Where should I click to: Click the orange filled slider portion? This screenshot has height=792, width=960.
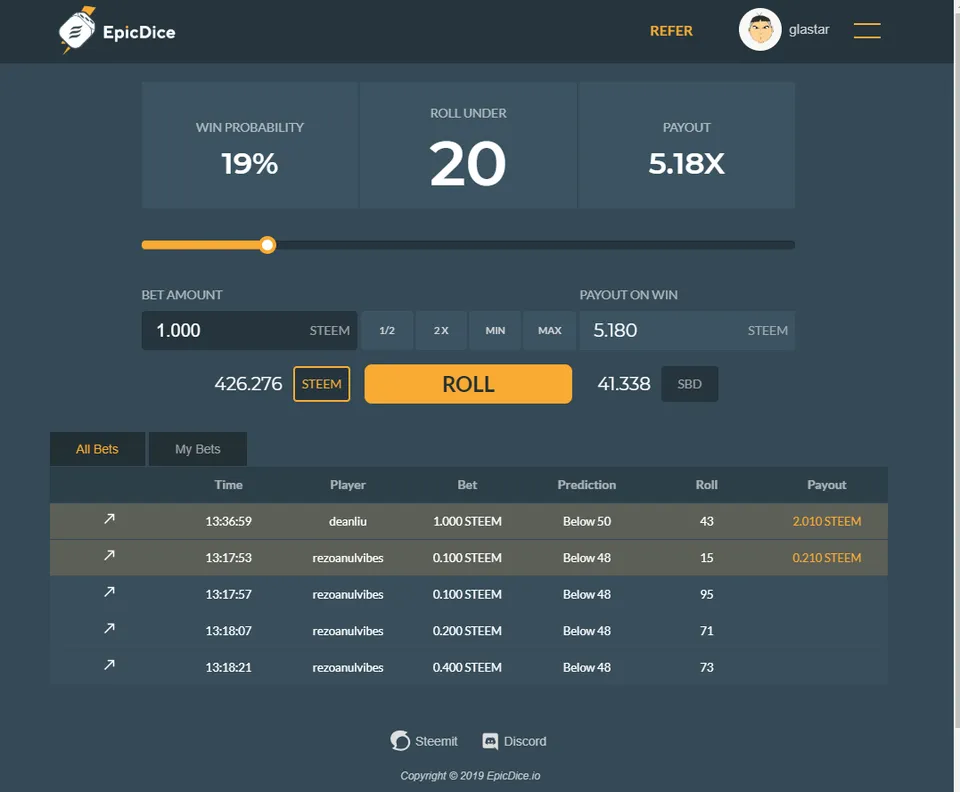pos(201,245)
